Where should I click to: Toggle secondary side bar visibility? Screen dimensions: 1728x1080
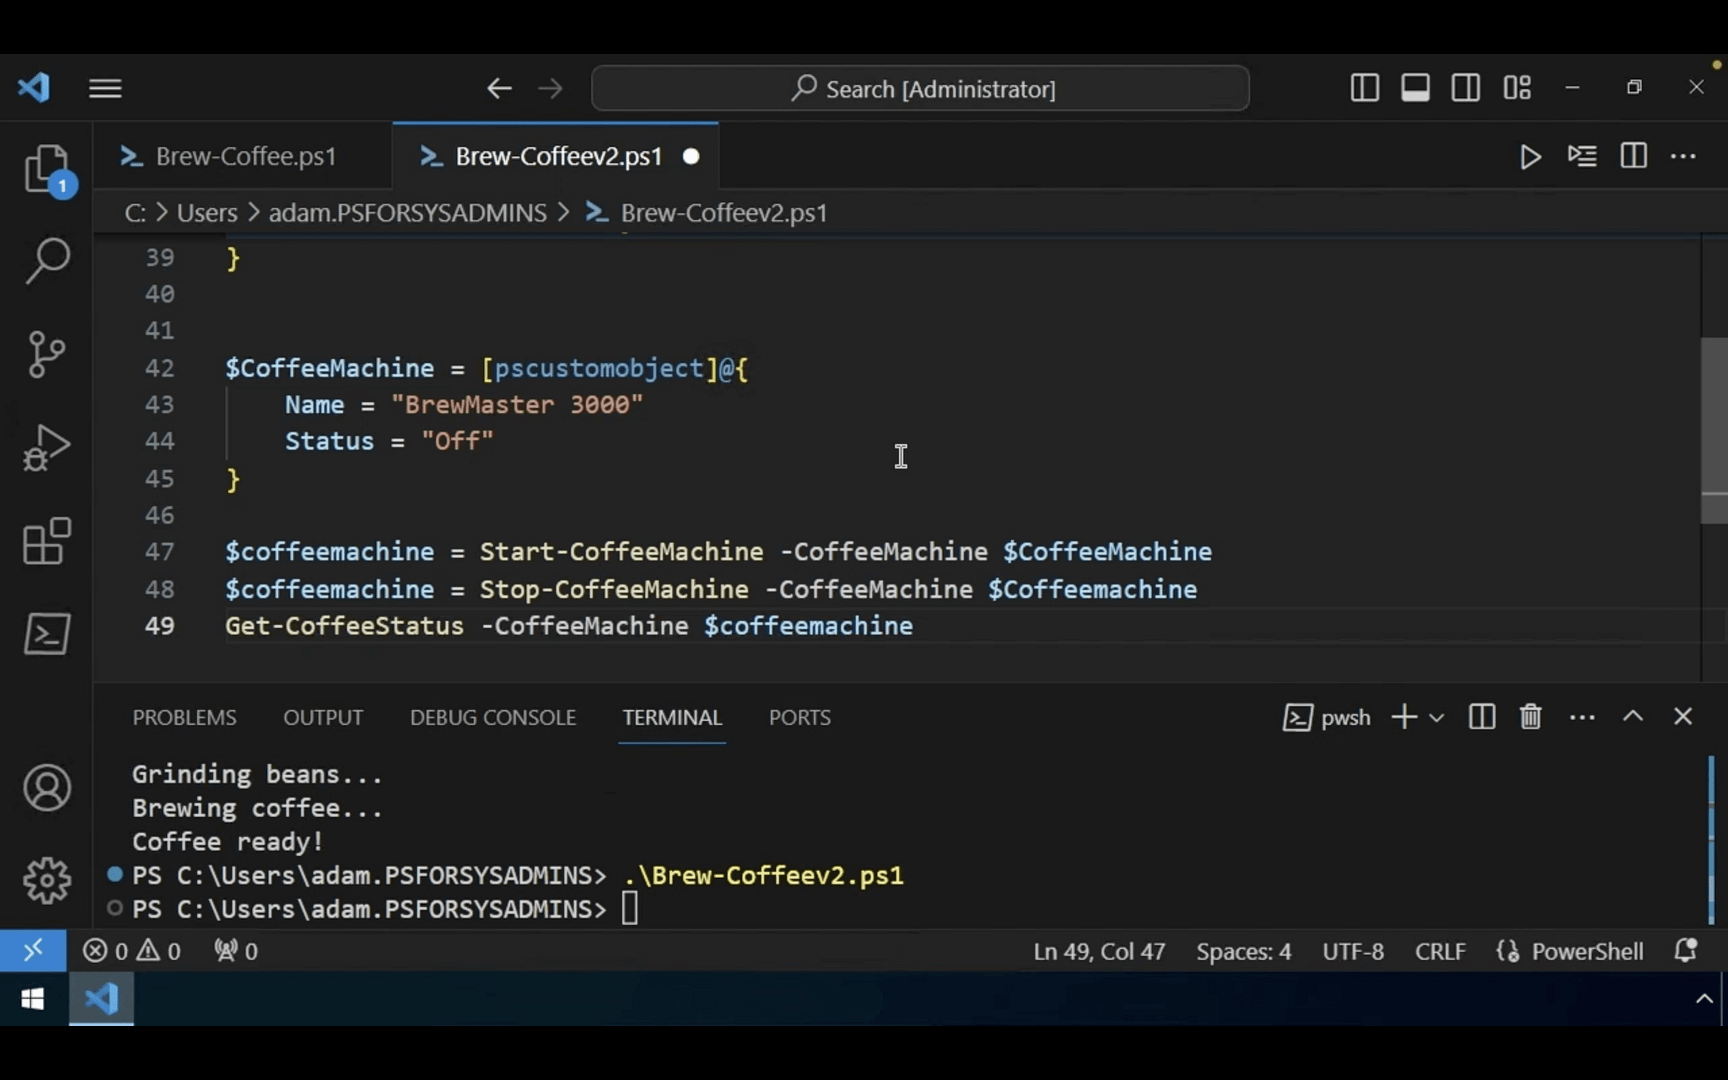click(x=1466, y=88)
